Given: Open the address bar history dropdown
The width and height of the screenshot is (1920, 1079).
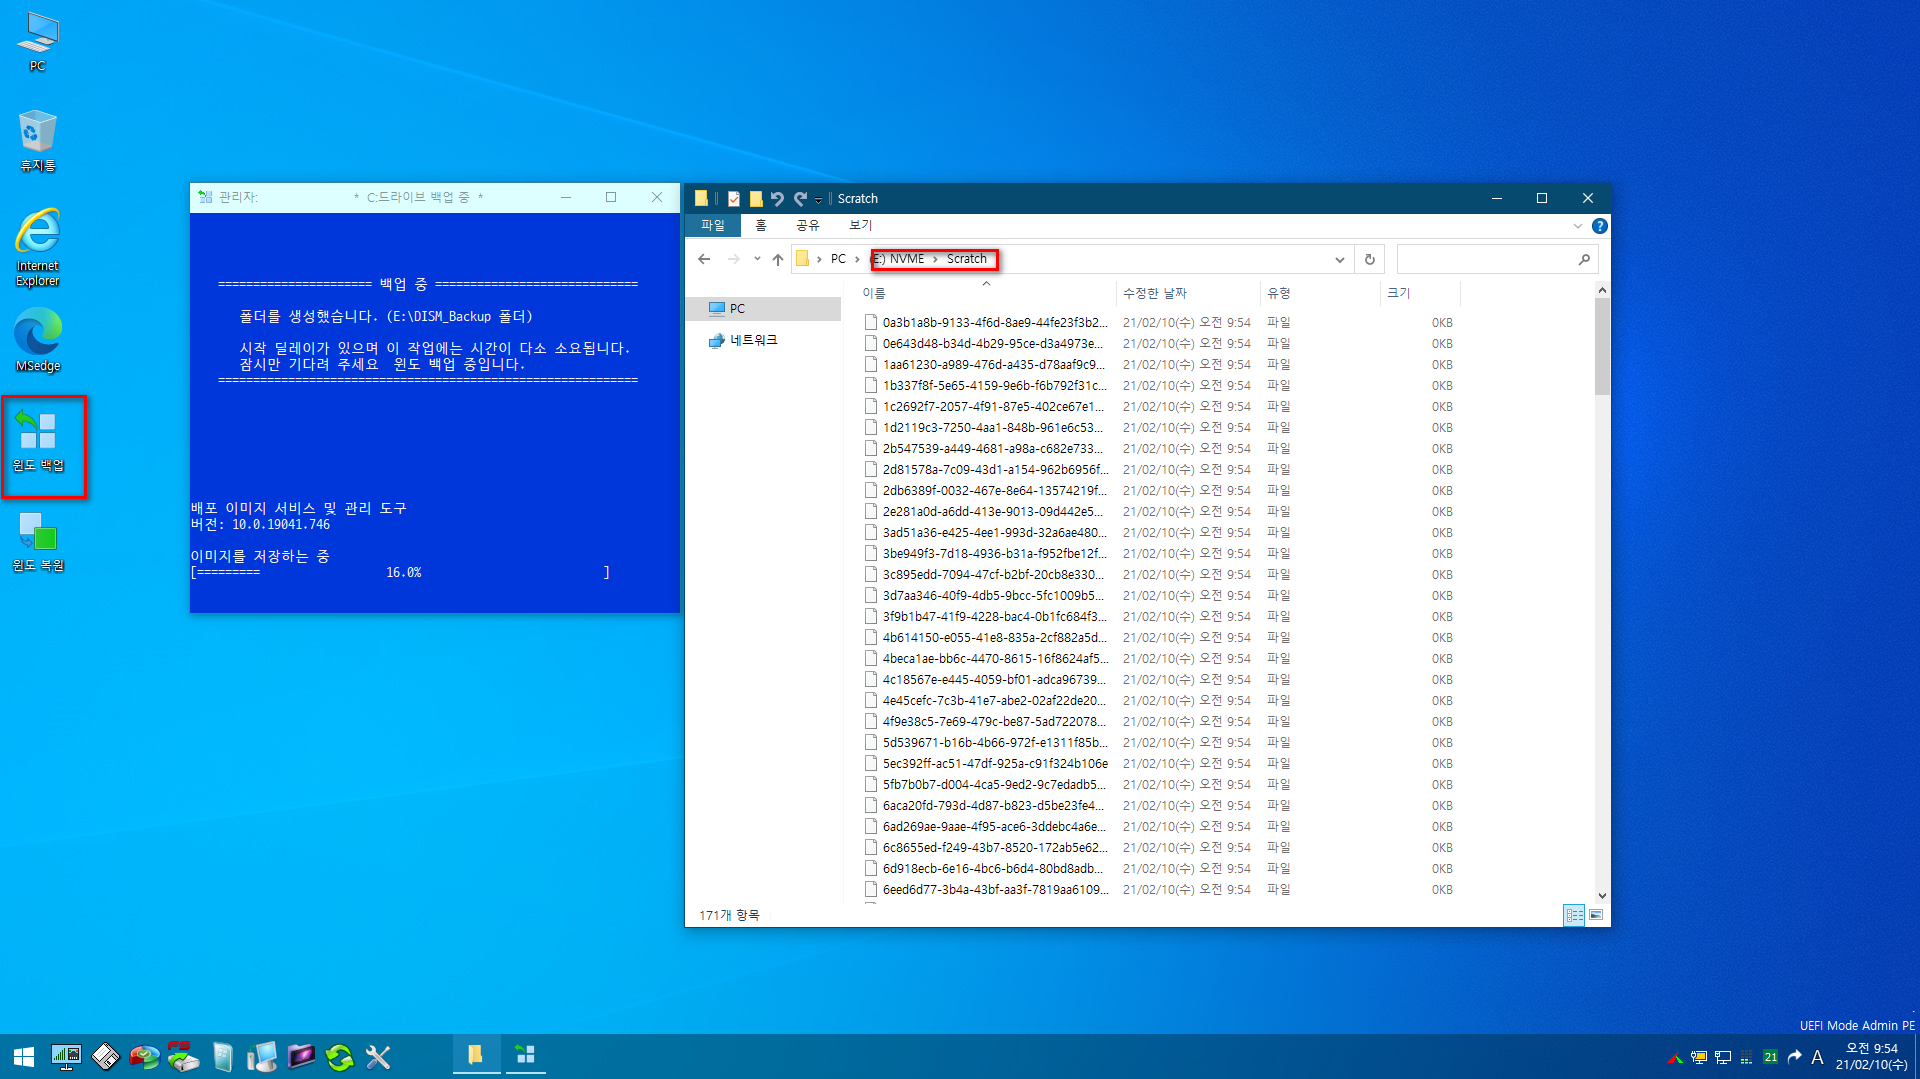Looking at the screenshot, I should pyautogui.click(x=1340, y=259).
